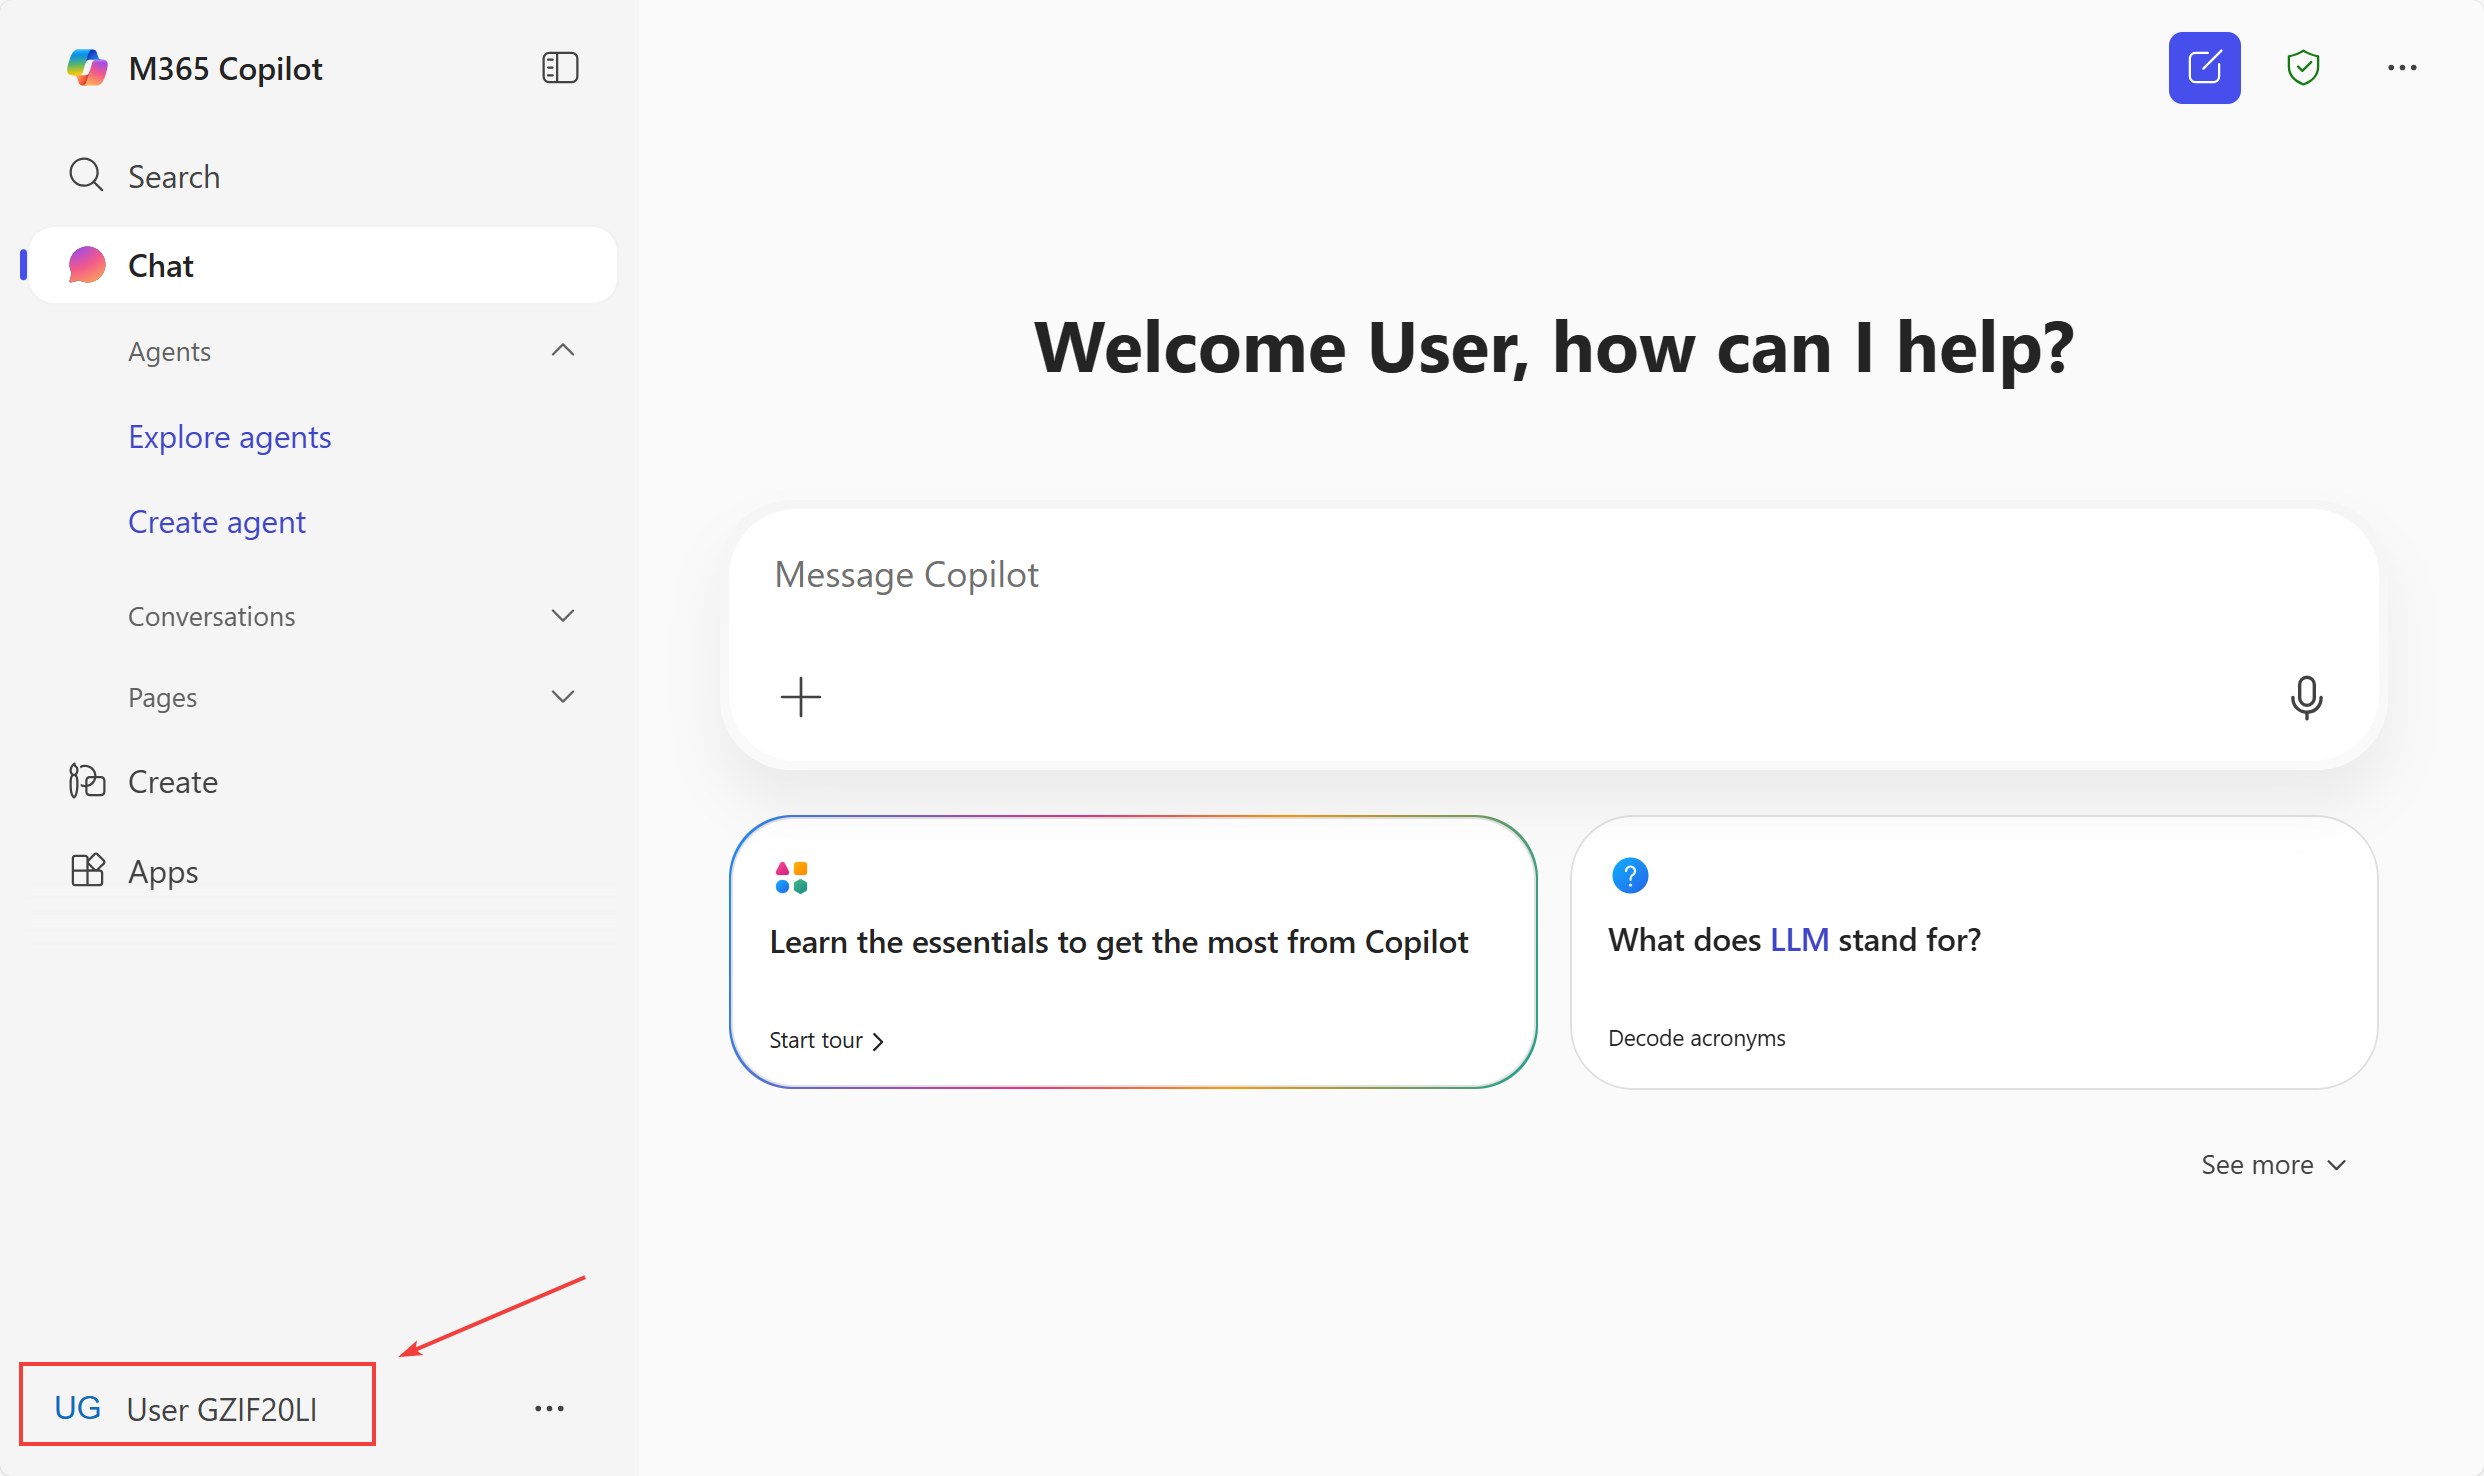Open Search in the sidebar

(x=173, y=176)
